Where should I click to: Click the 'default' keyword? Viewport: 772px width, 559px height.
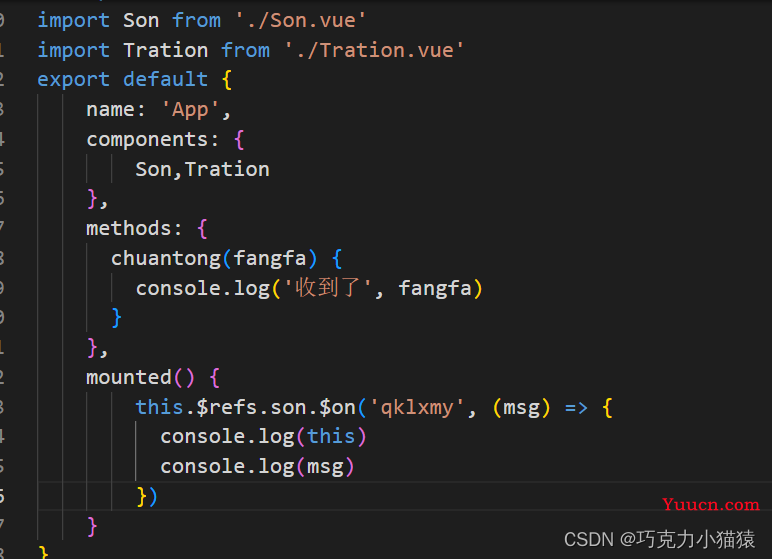tap(165, 80)
